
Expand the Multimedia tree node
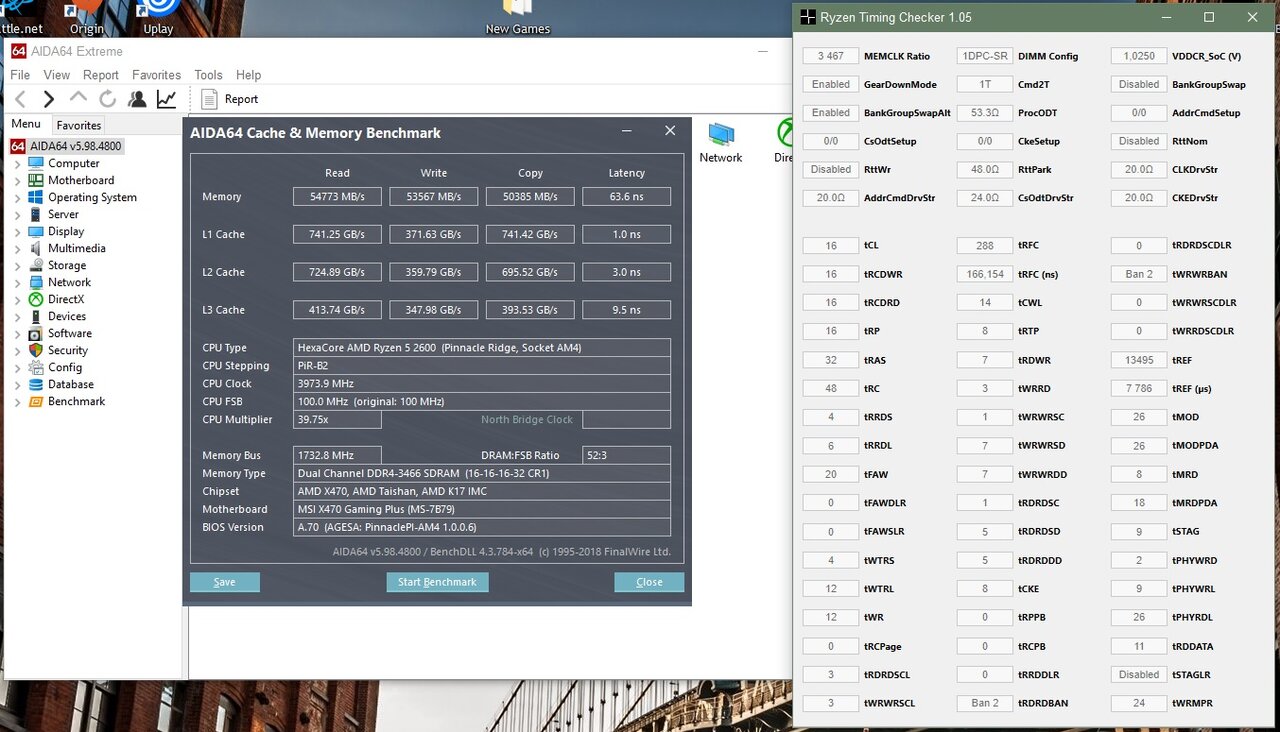click(x=17, y=248)
